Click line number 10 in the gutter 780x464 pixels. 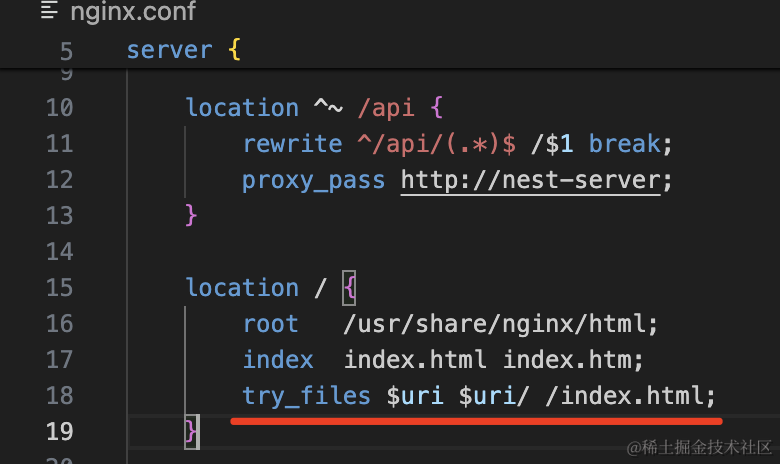(x=59, y=108)
